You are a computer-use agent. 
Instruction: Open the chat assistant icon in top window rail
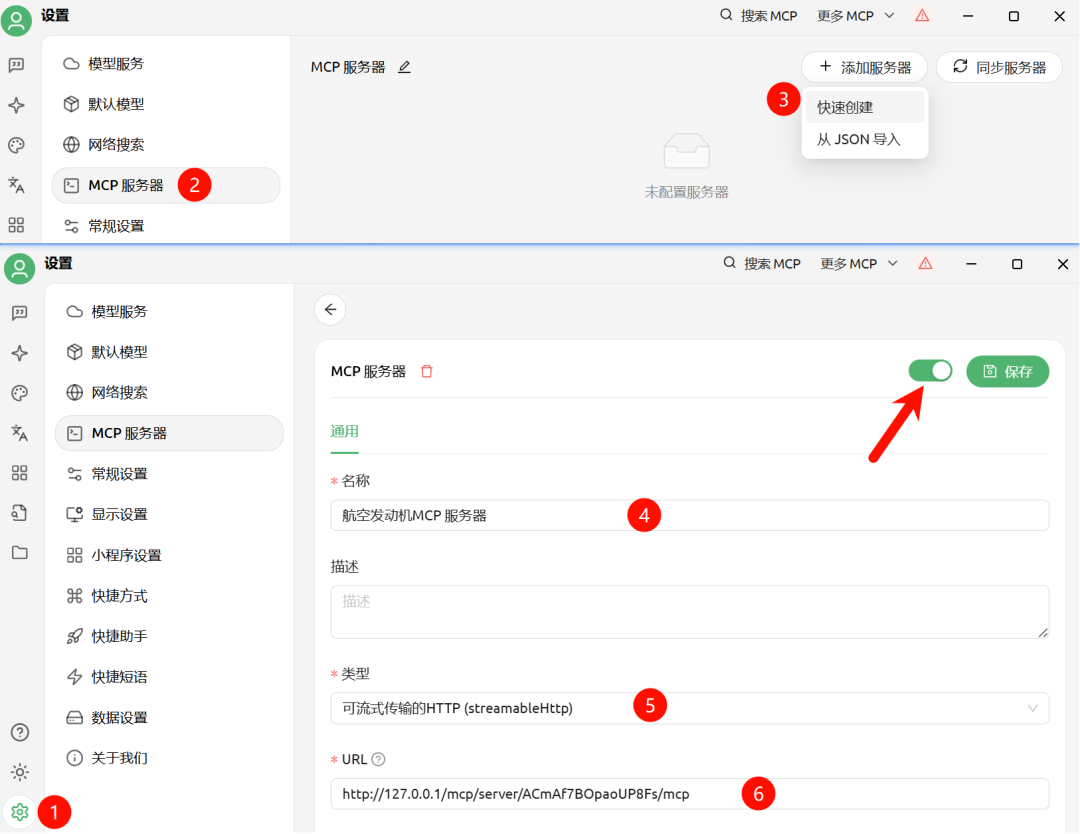coord(17,65)
